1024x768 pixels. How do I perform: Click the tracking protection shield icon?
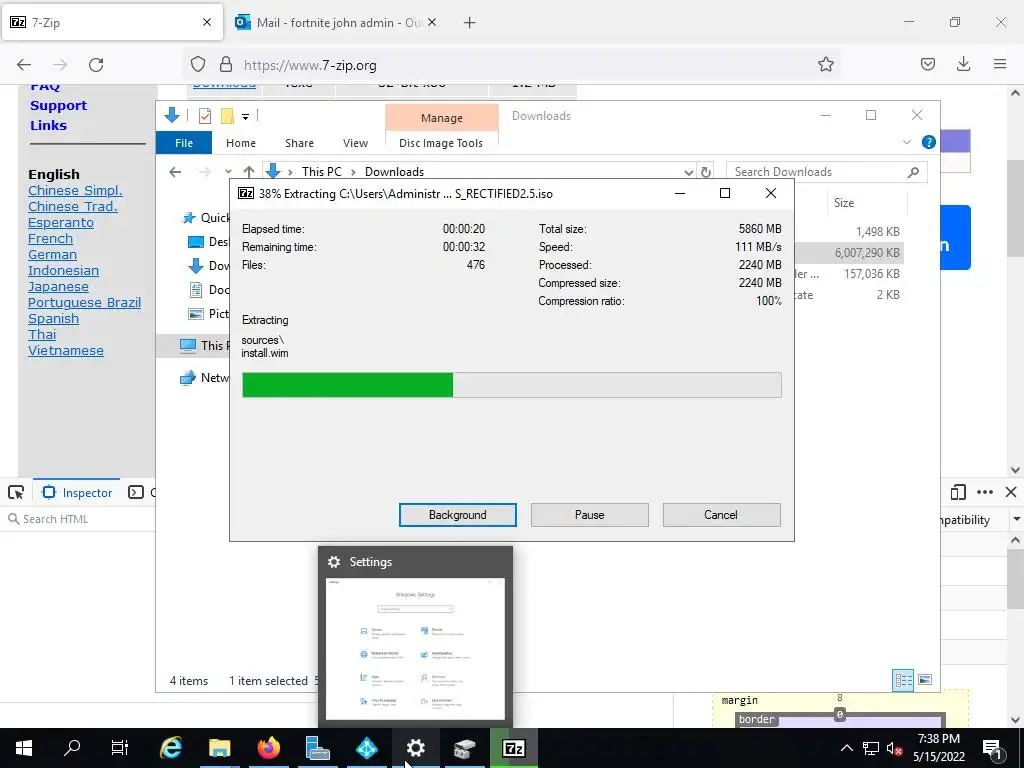click(x=198, y=64)
